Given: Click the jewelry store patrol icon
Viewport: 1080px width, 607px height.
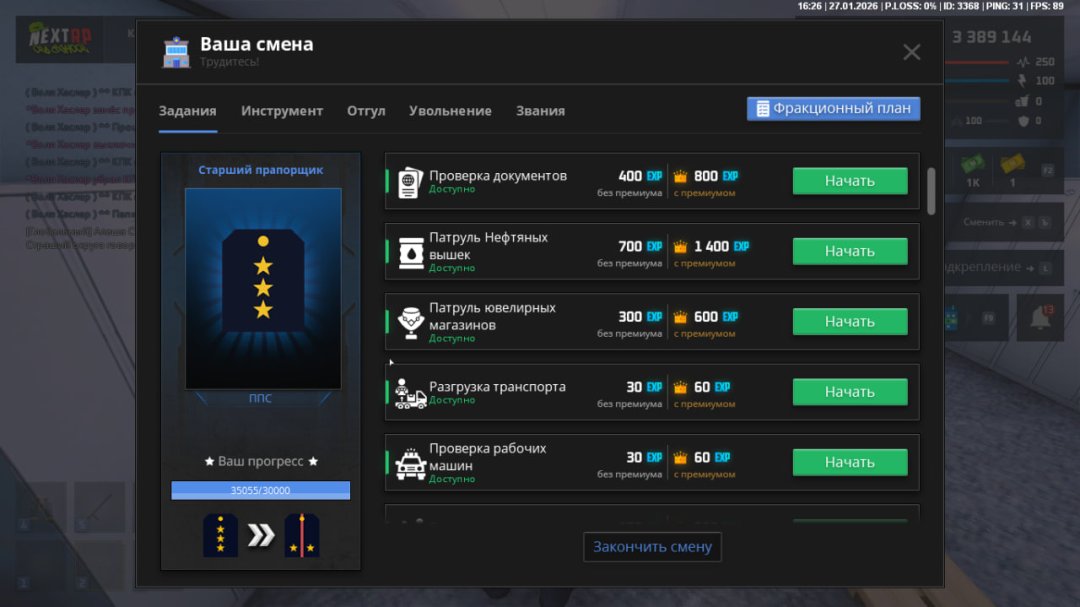Looking at the screenshot, I should point(410,322).
